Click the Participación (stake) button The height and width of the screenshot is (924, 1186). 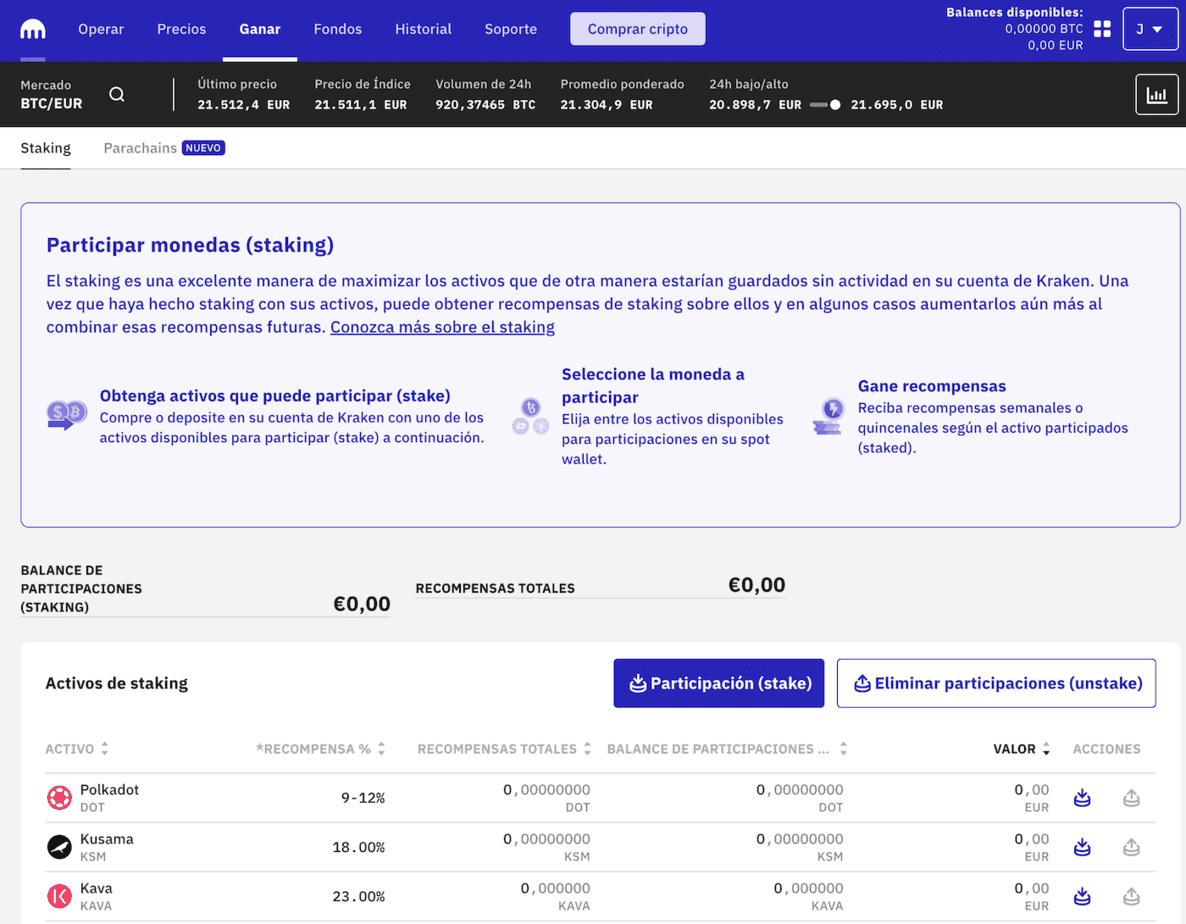click(719, 683)
